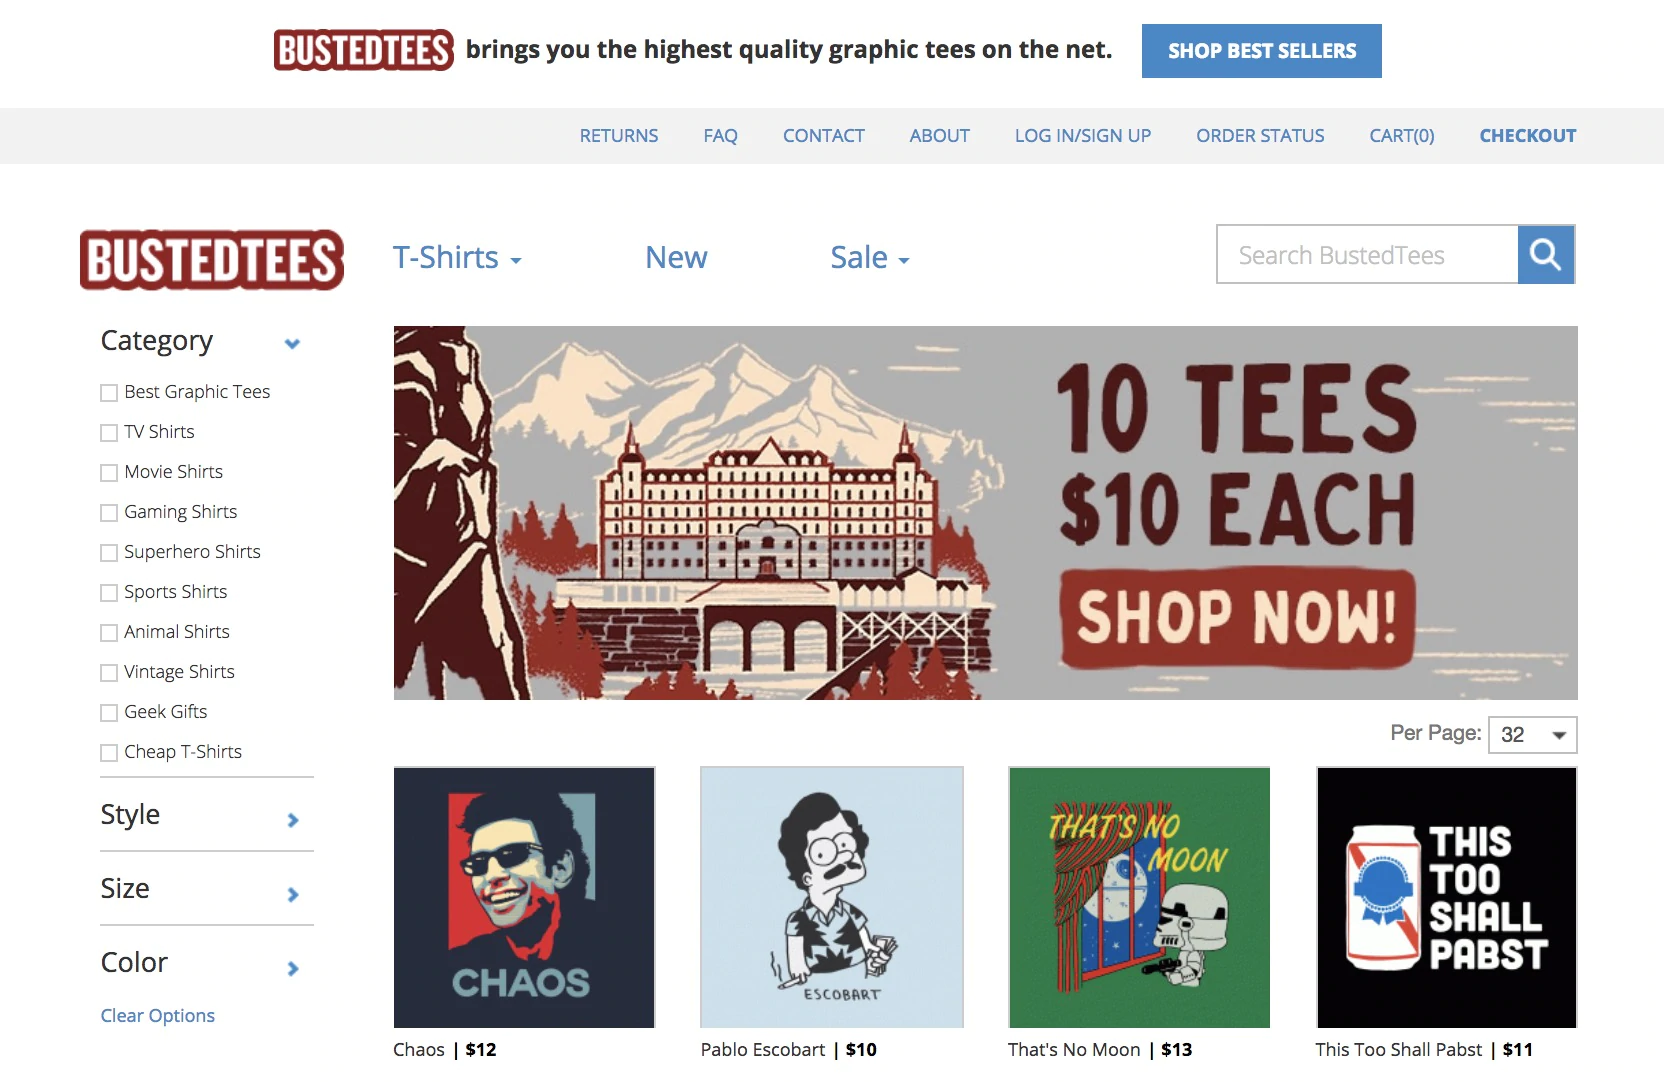Open the This Too Shall Pabst image
The image size is (1664, 1082).
(x=1446, y=897)
